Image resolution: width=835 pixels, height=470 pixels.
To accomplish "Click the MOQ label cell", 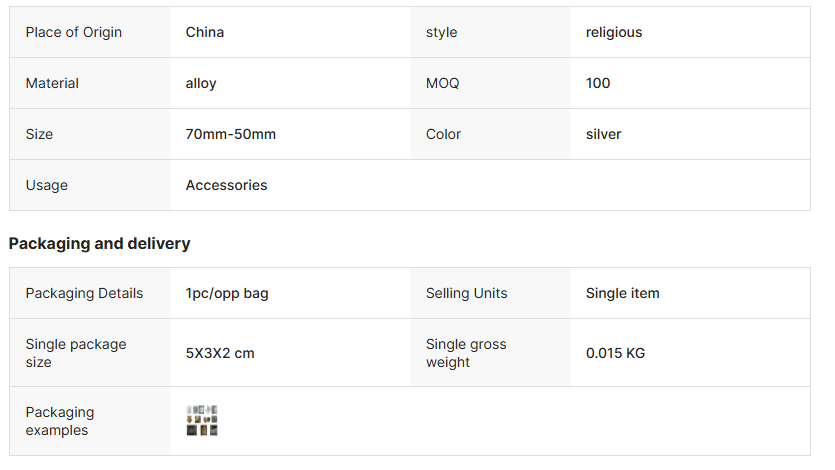I will [443, 83].
